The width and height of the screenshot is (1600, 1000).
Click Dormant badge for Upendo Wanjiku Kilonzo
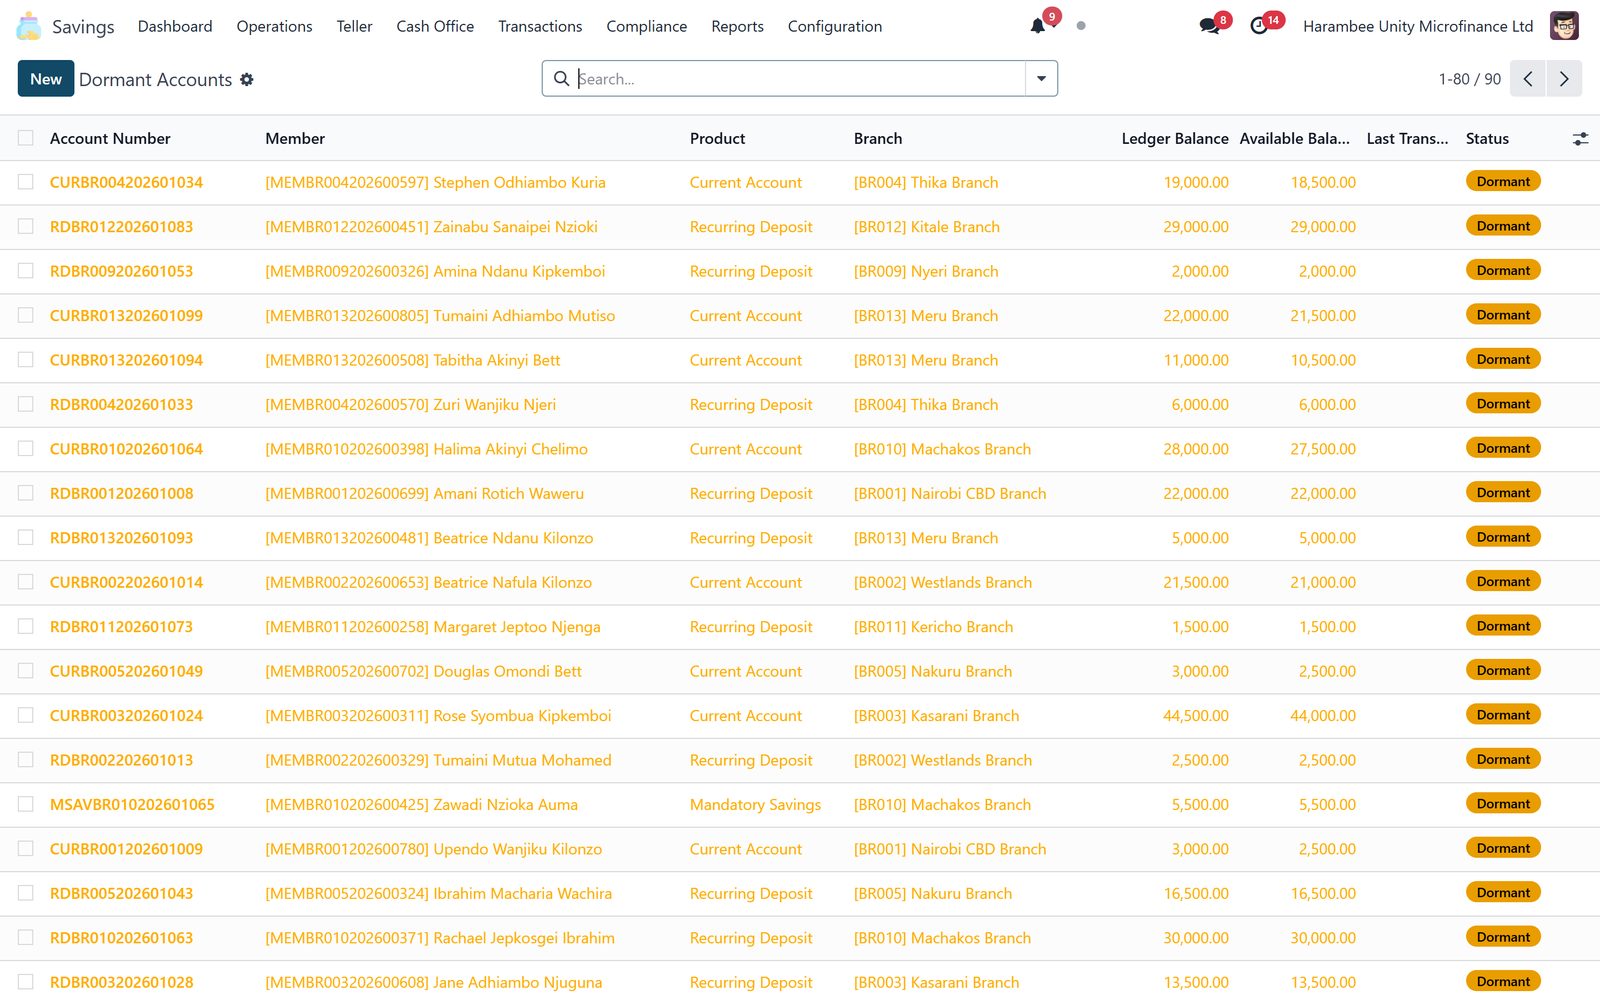(x=1503, y=848)
